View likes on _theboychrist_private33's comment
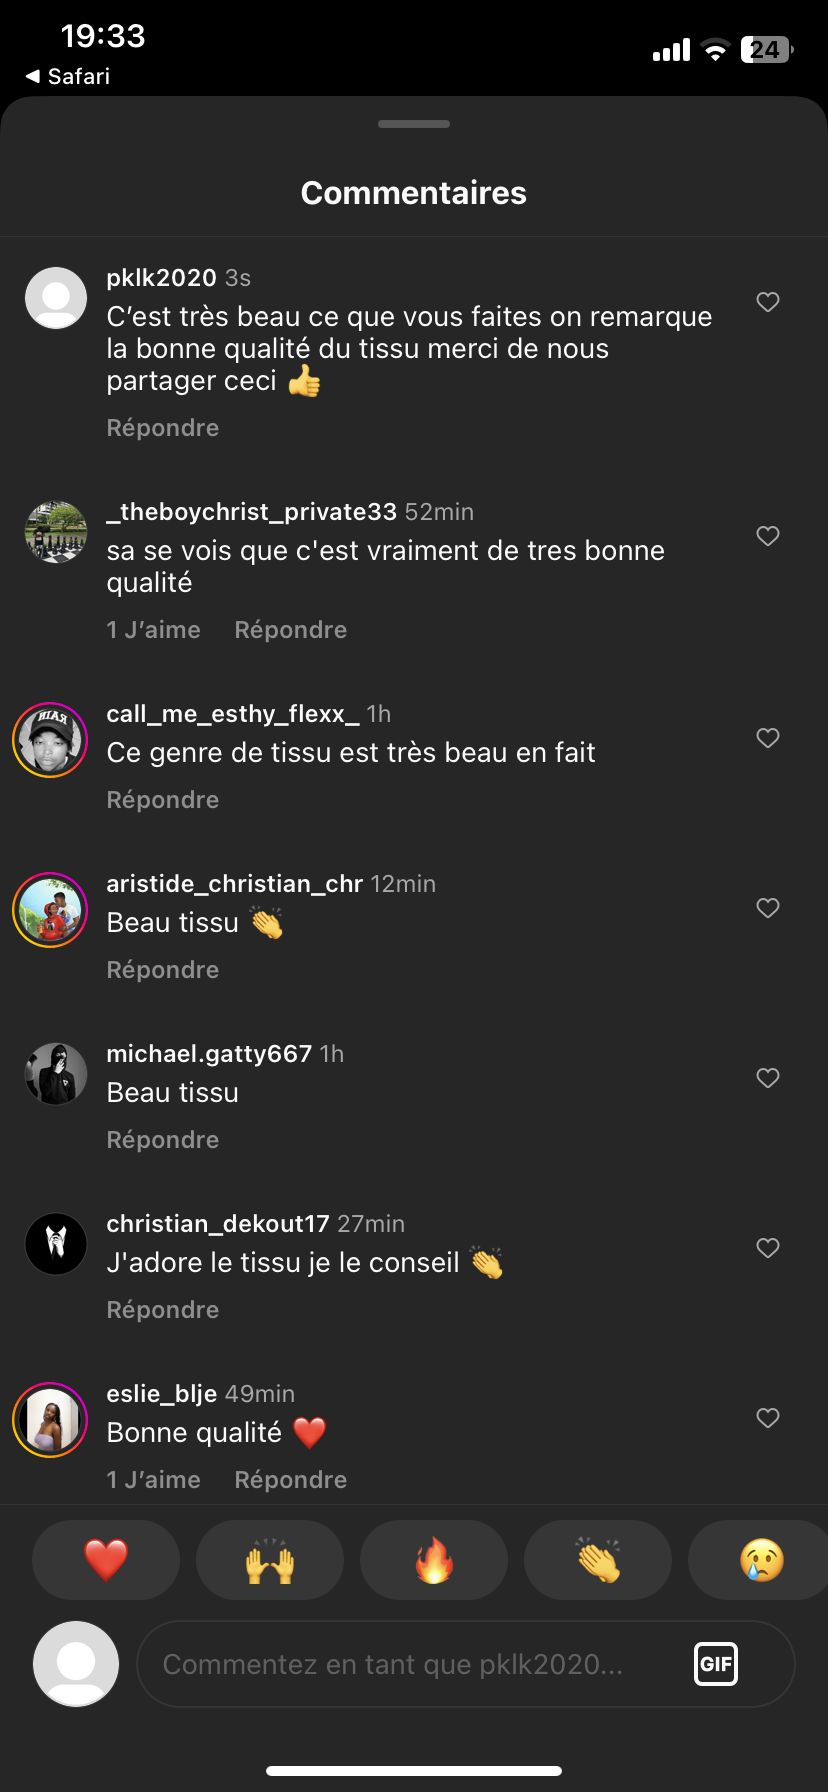 pyautogui.click(x=154, y=630)
